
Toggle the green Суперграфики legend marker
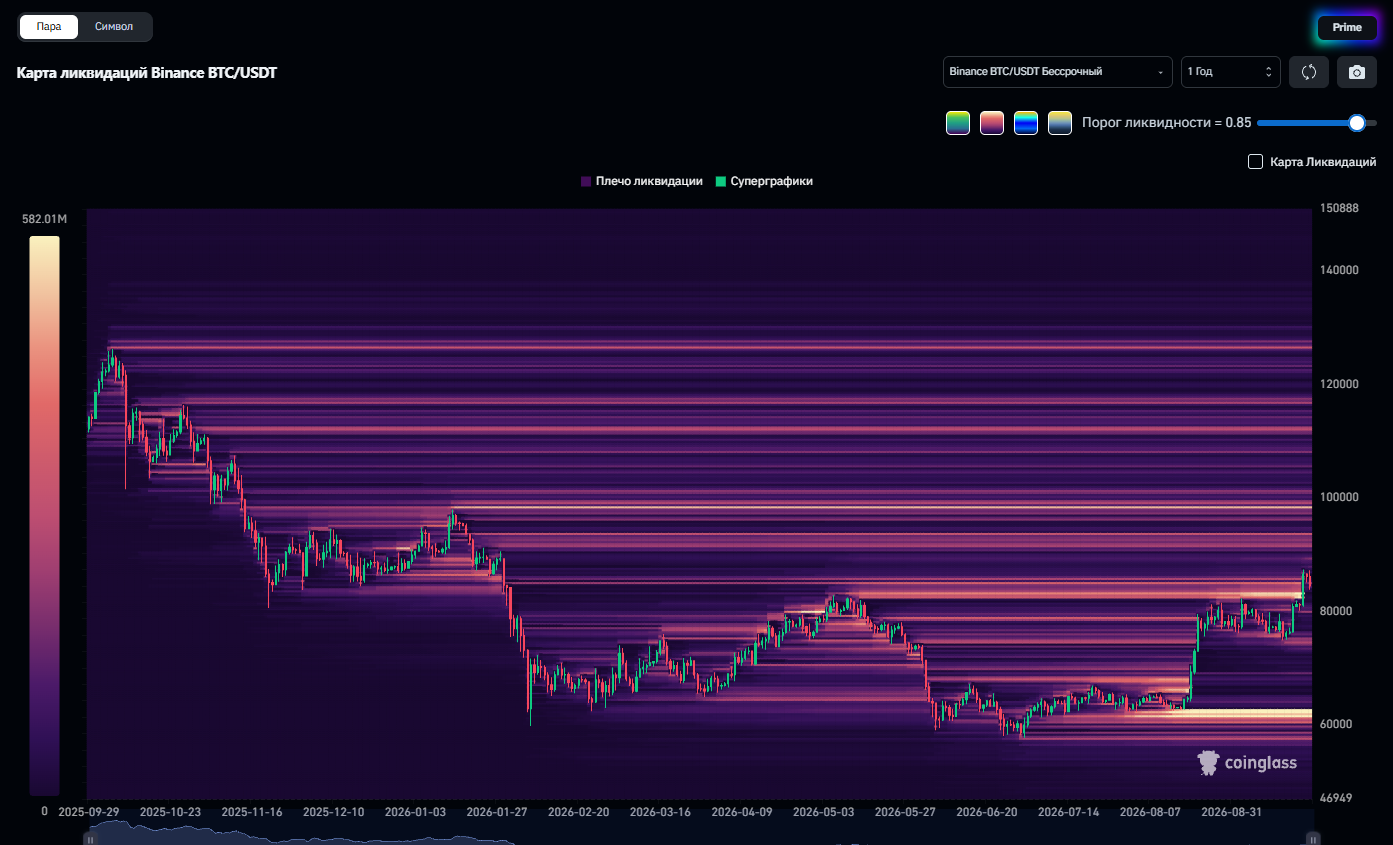[x=721, y=181]
